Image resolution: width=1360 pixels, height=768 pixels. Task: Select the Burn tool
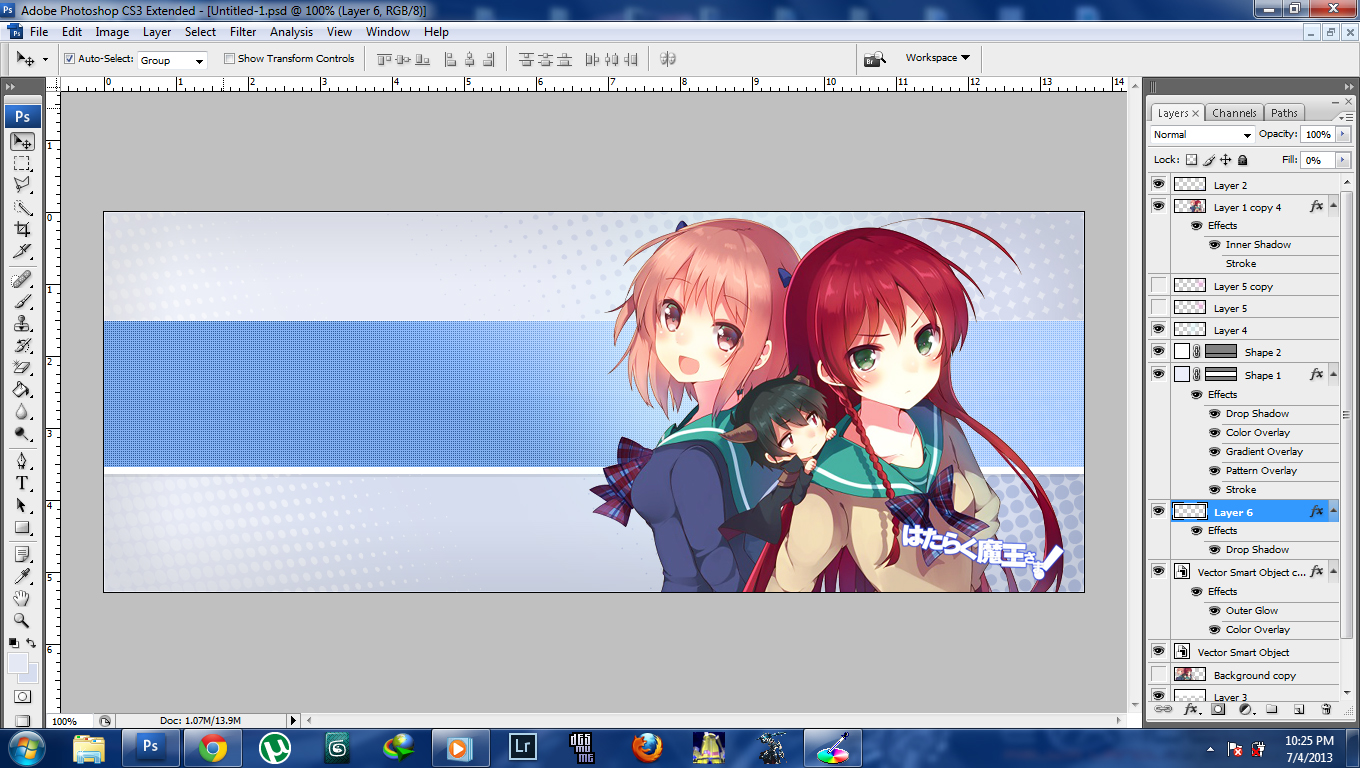(x=22, y=433)
